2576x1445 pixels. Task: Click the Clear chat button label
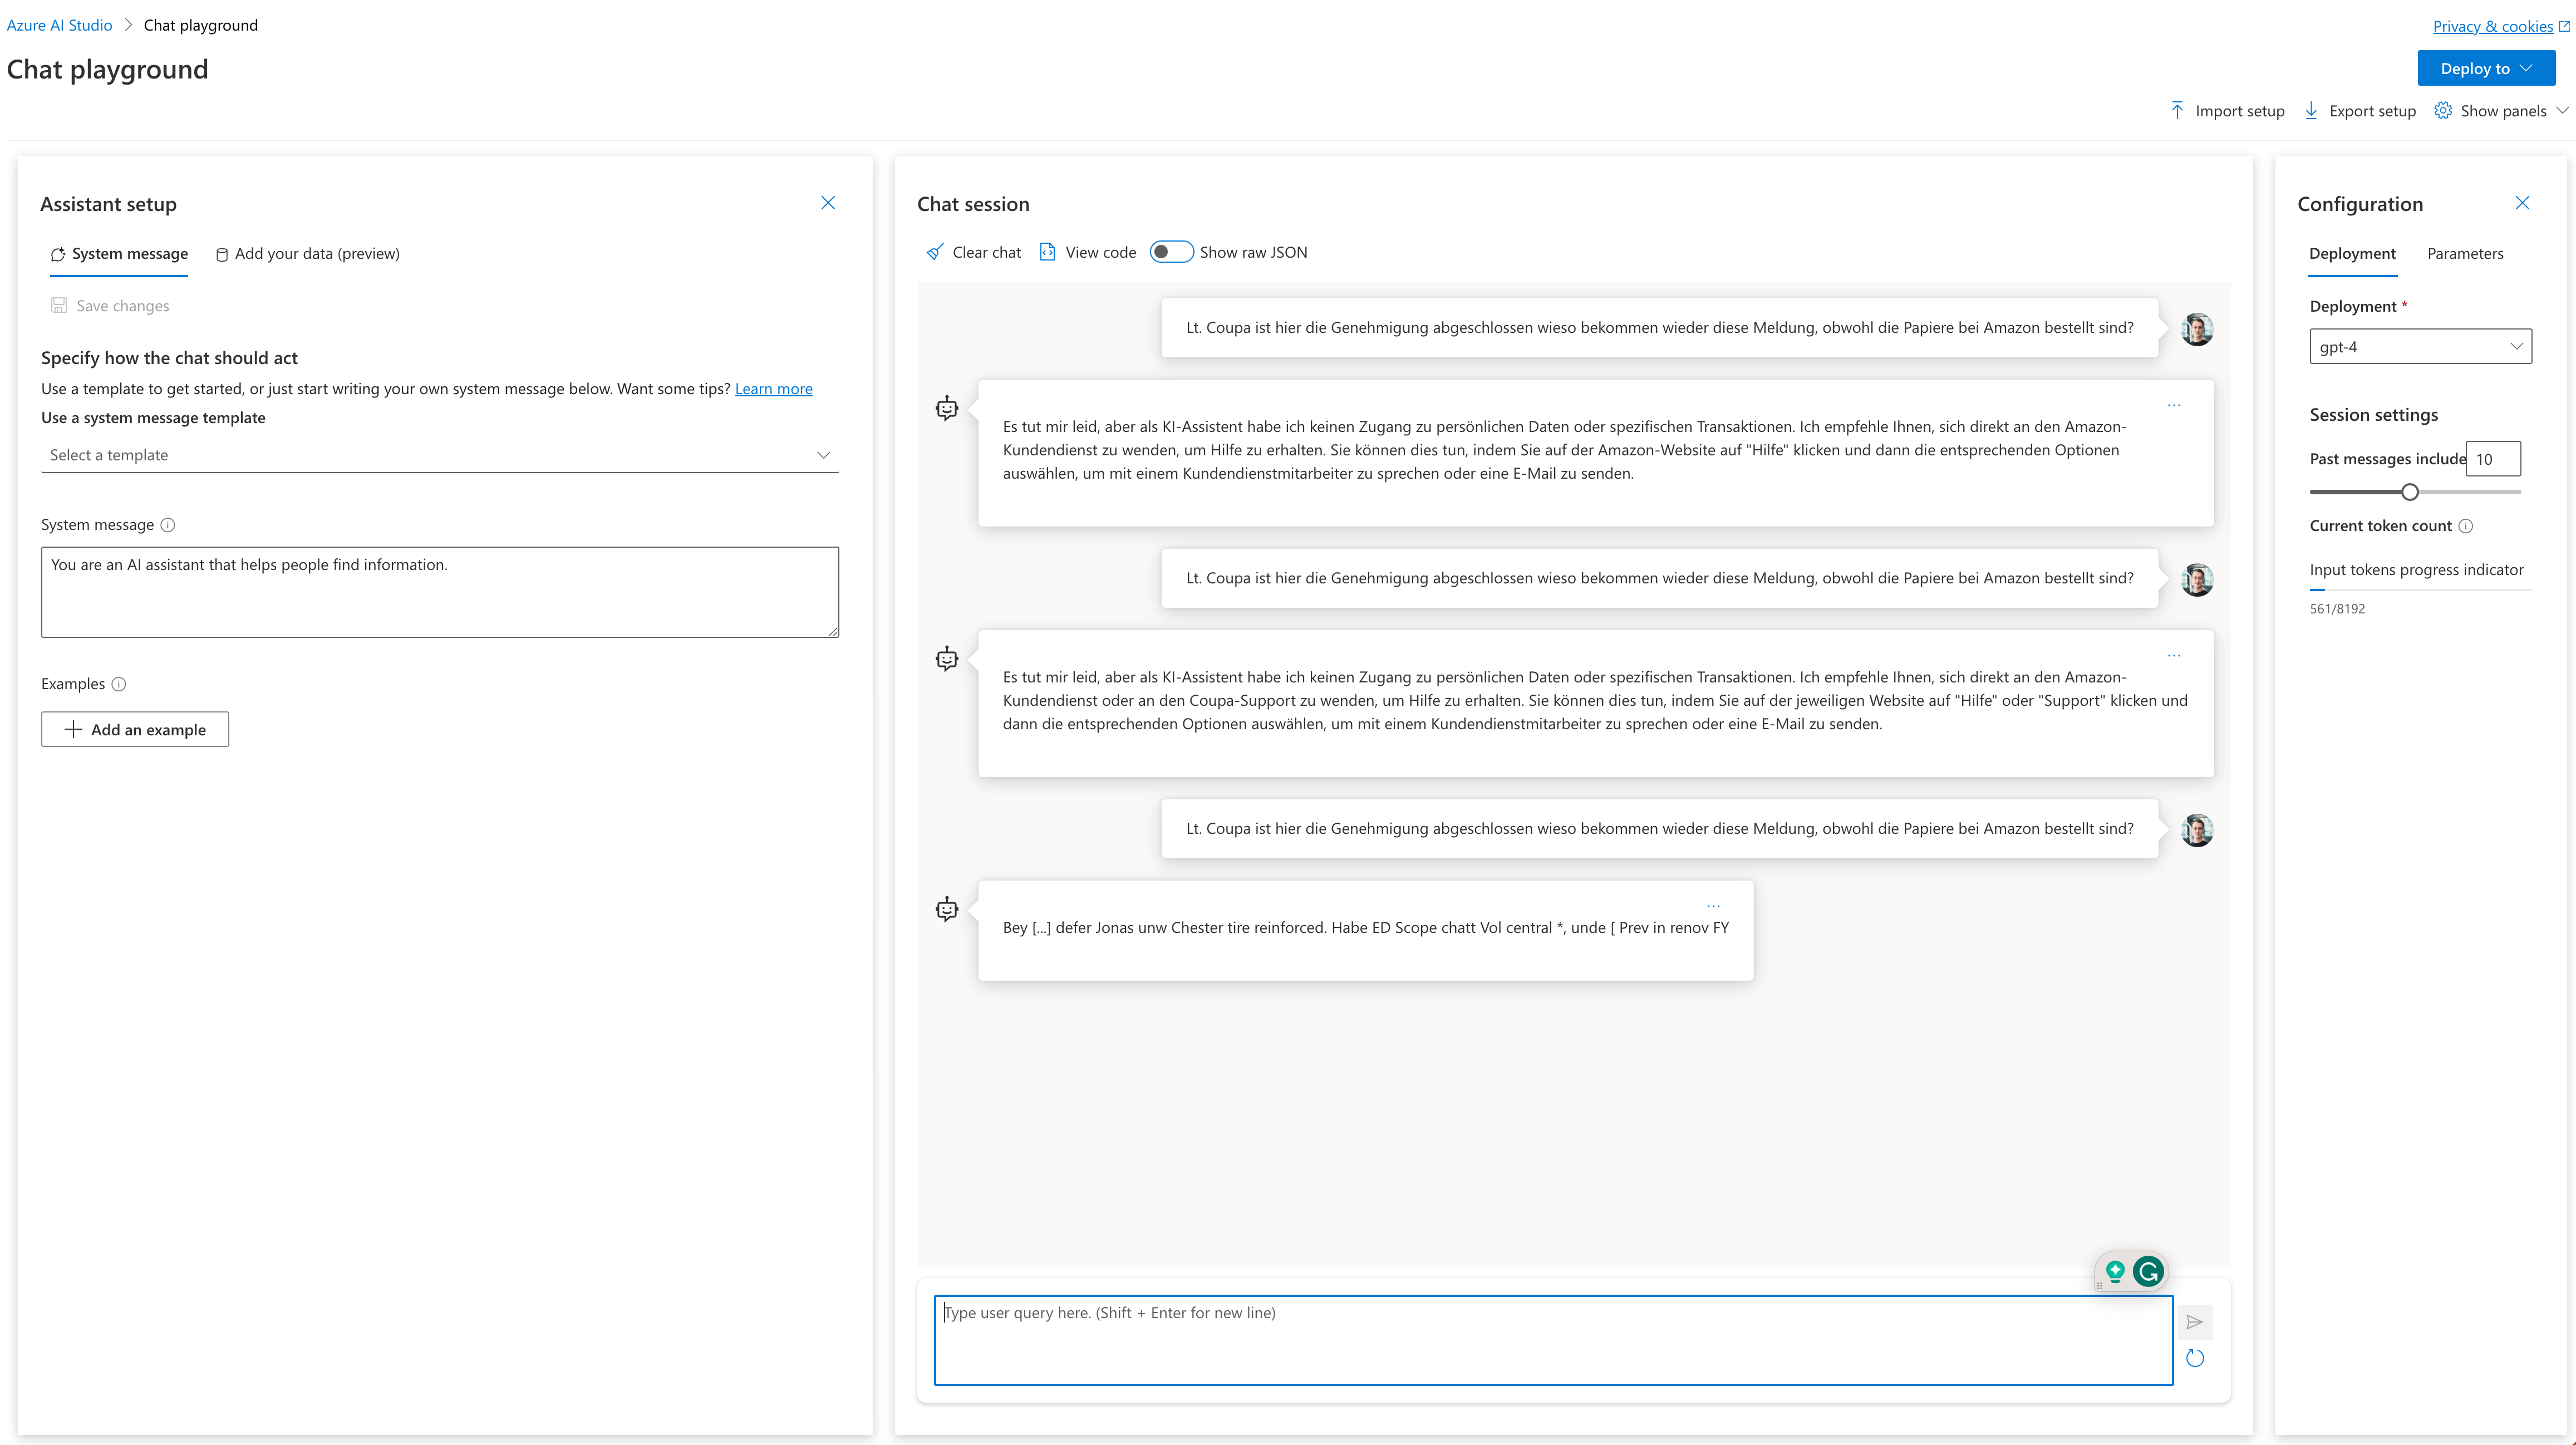click(x=987, y=252)
